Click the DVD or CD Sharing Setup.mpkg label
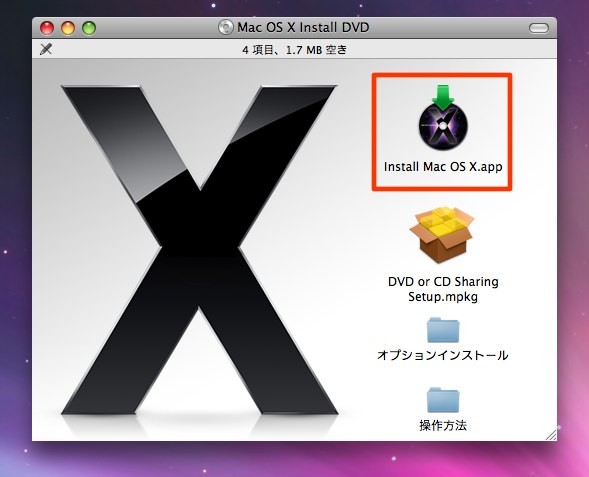 click(443, 289)
